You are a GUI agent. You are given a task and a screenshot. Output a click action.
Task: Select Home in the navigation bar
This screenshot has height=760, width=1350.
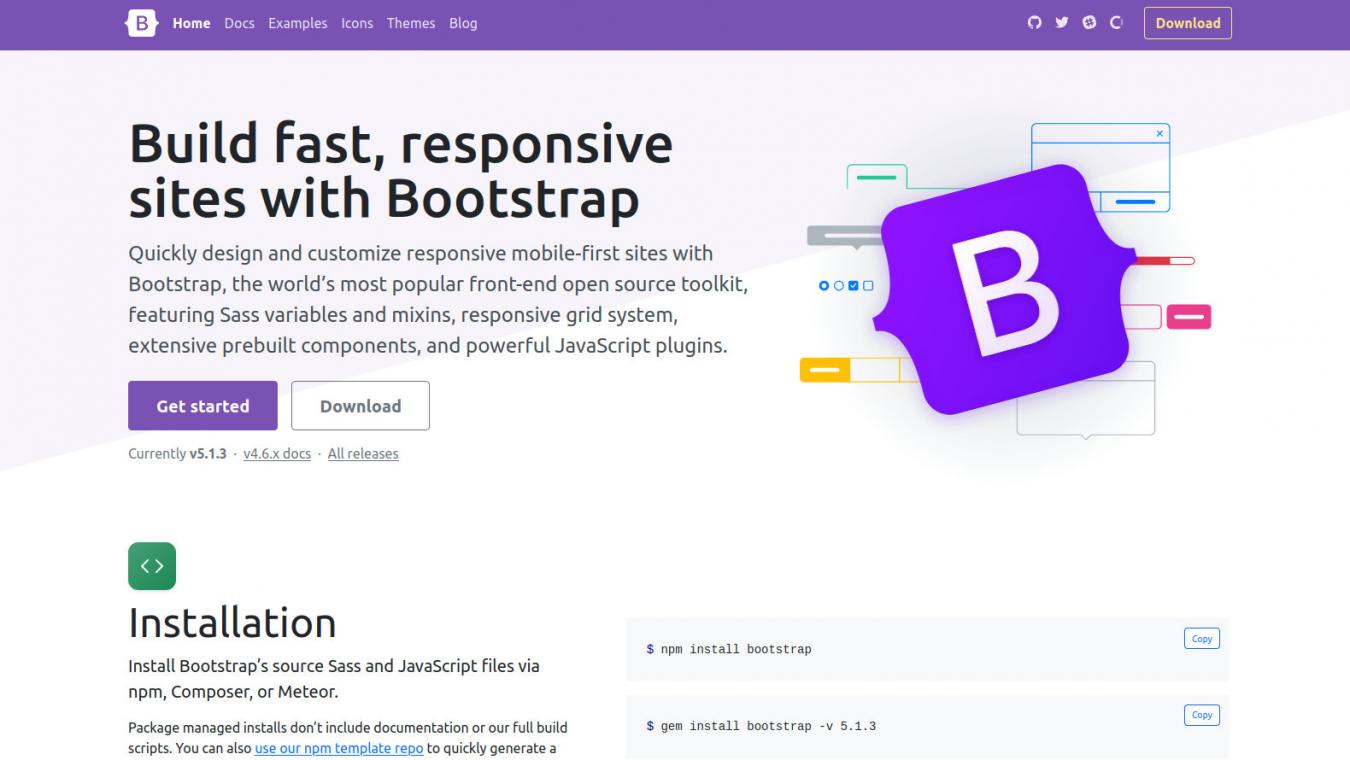pyautogui.click(x=191, y=23)
